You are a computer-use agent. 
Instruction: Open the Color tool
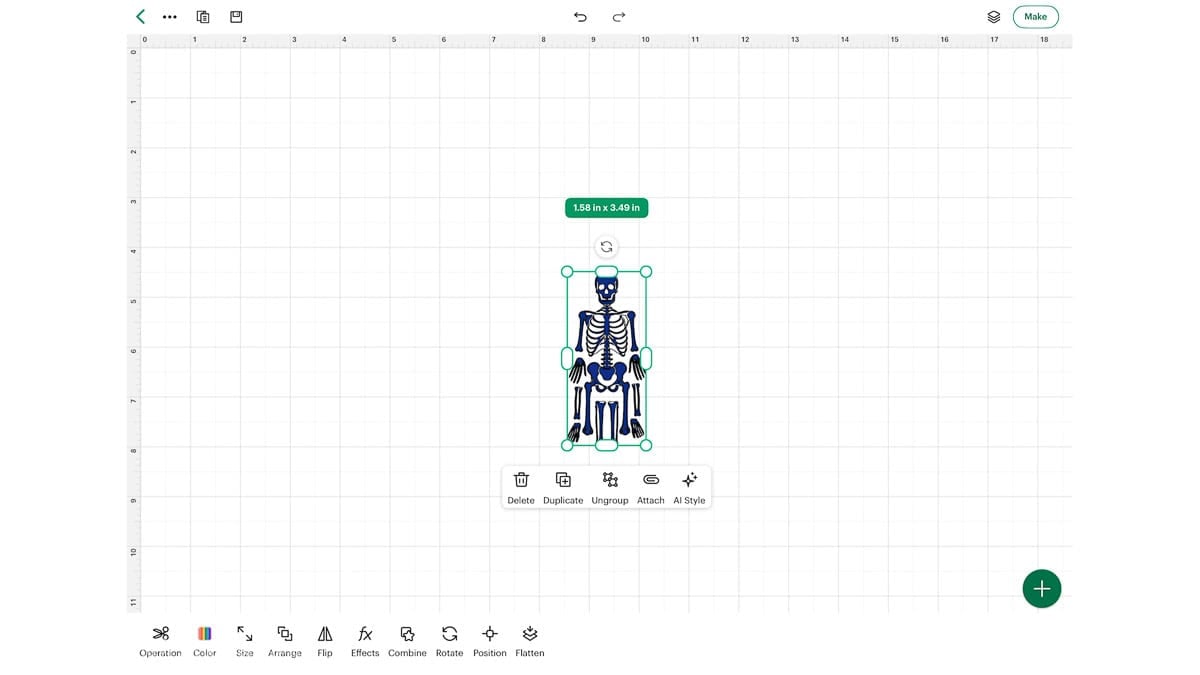[x=205, y=641]
